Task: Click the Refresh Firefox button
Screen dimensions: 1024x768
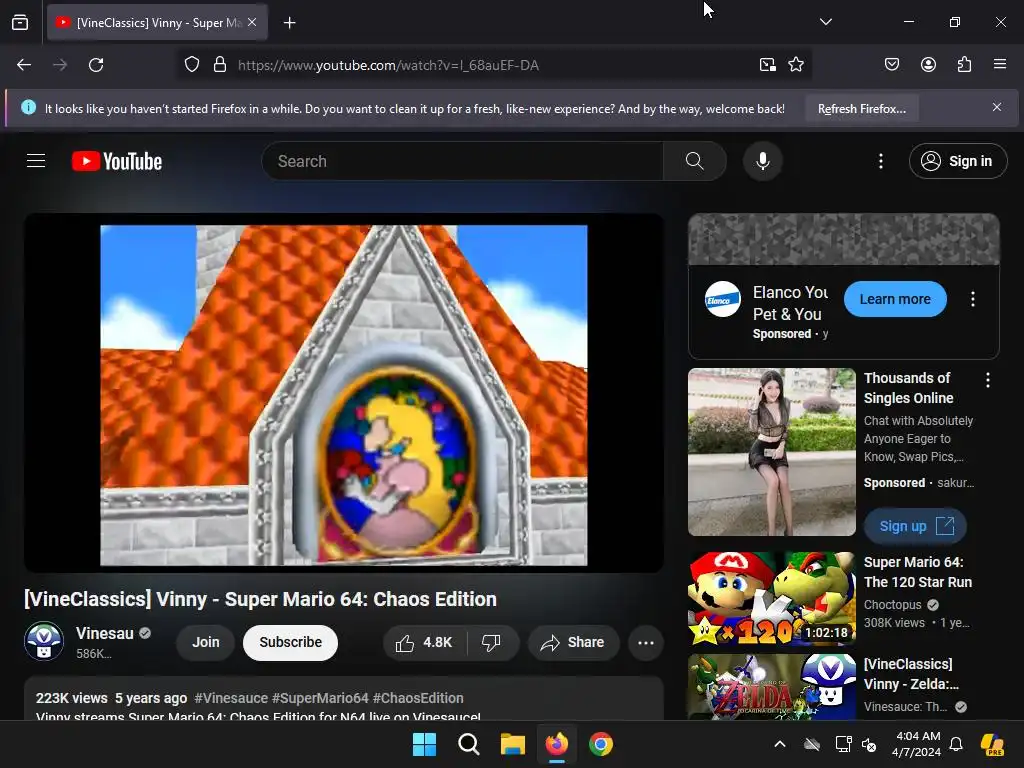Action: (x=861, y=109)
